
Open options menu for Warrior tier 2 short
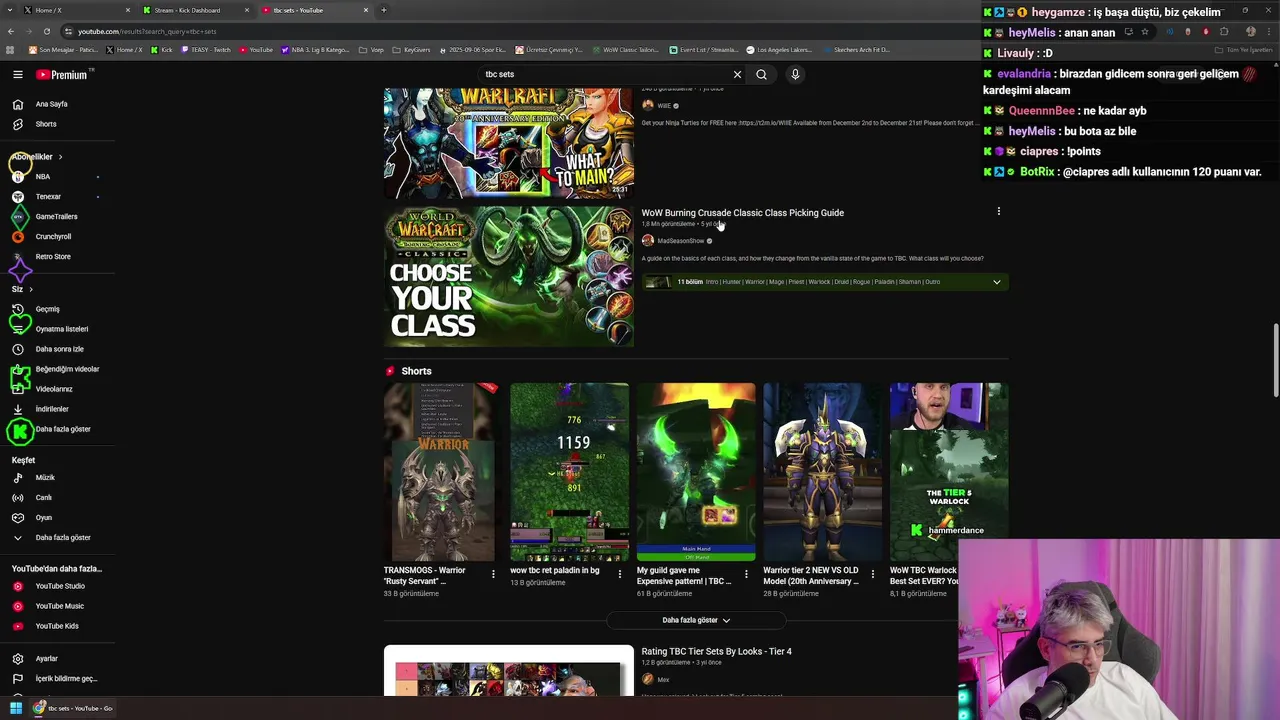872,574
